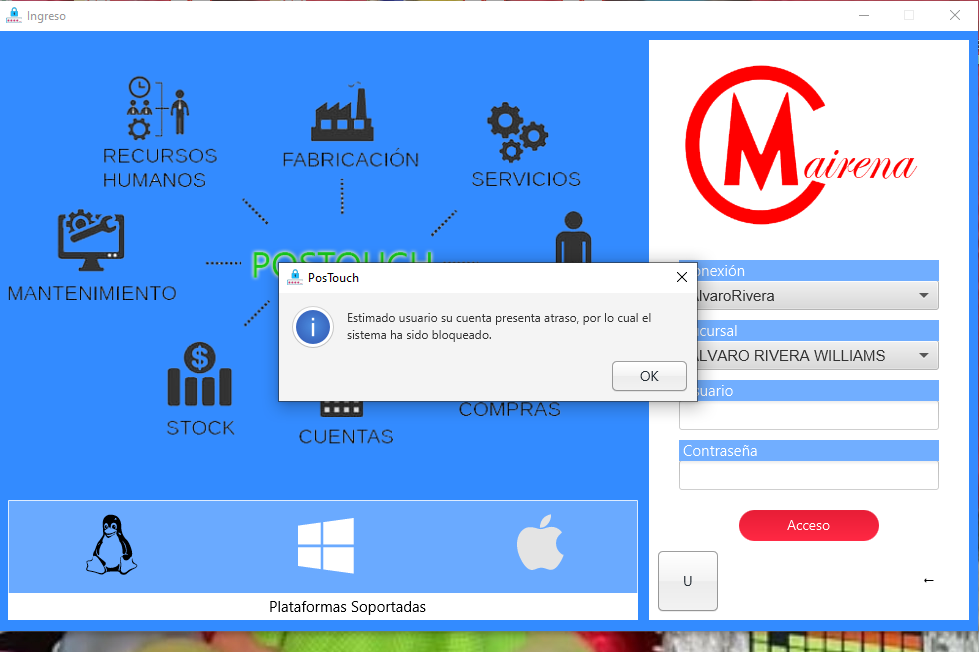Click the U button
Viewport: 979px width, 652px height.
click(x=687, y=581)
